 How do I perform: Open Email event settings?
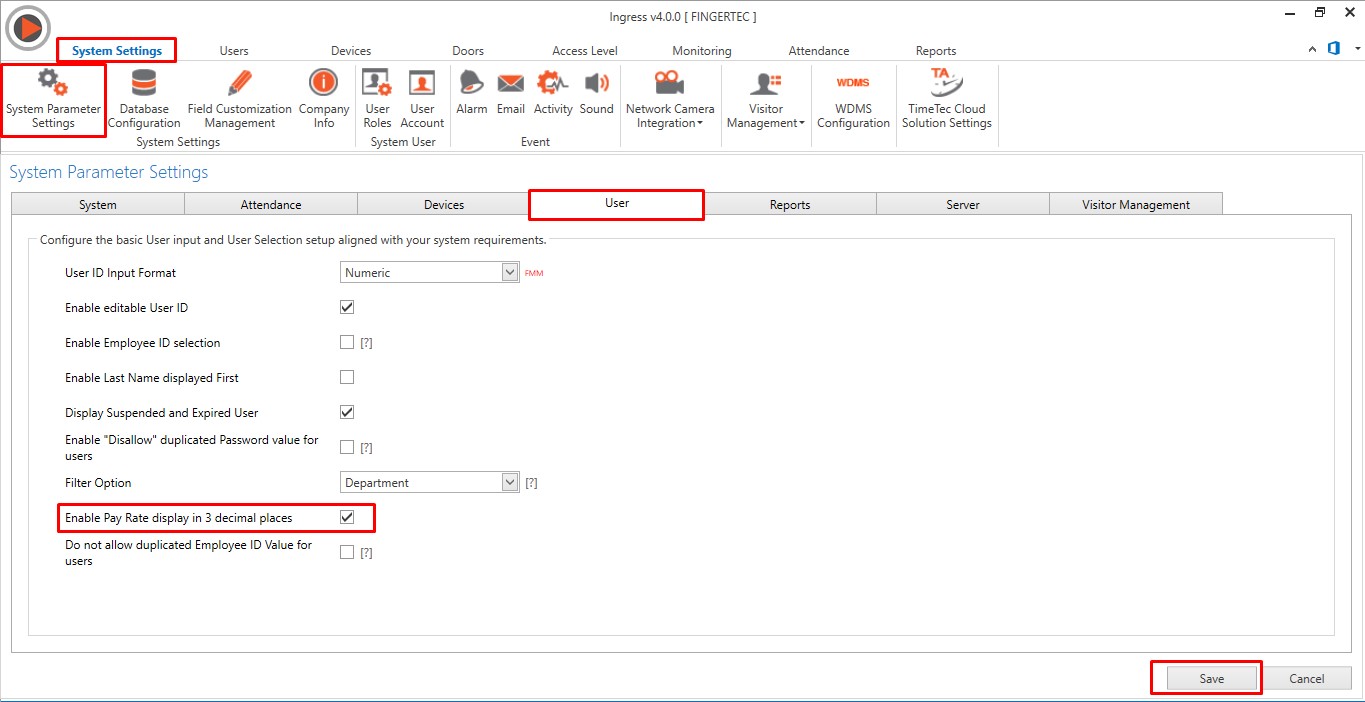point(511,93)
